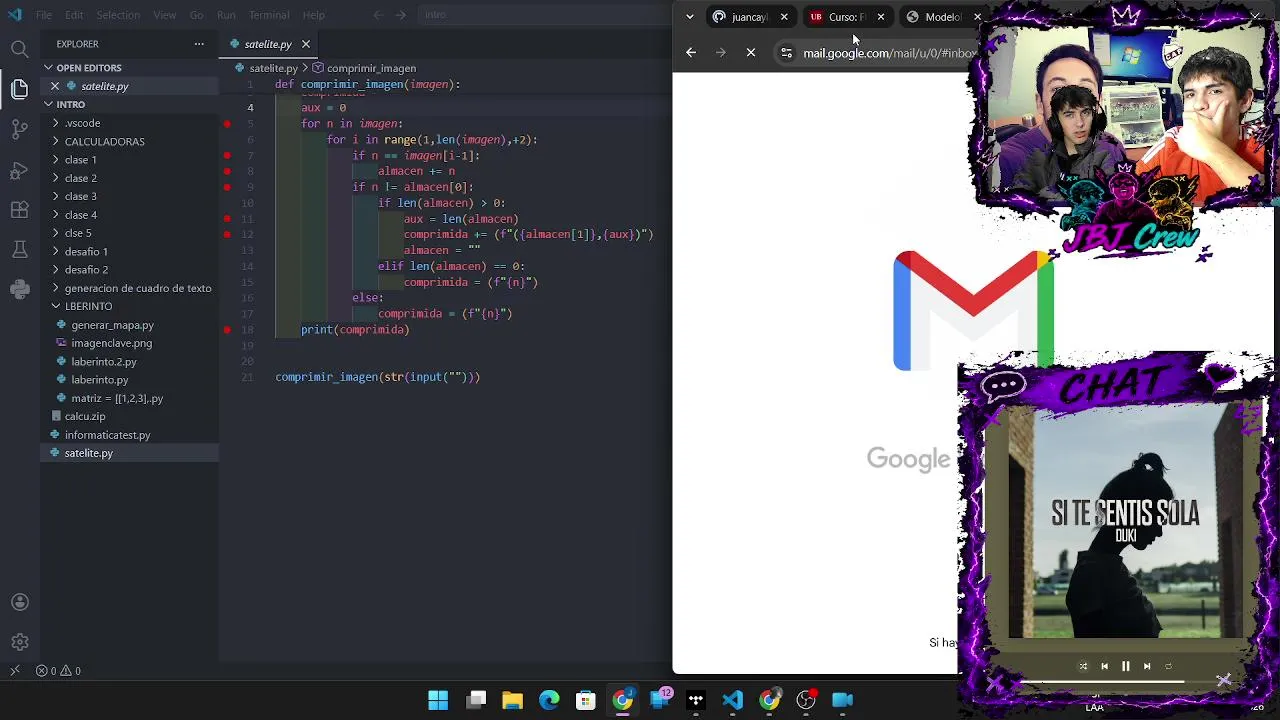Open File Explorer from the taskbar

tap(512, 700)
